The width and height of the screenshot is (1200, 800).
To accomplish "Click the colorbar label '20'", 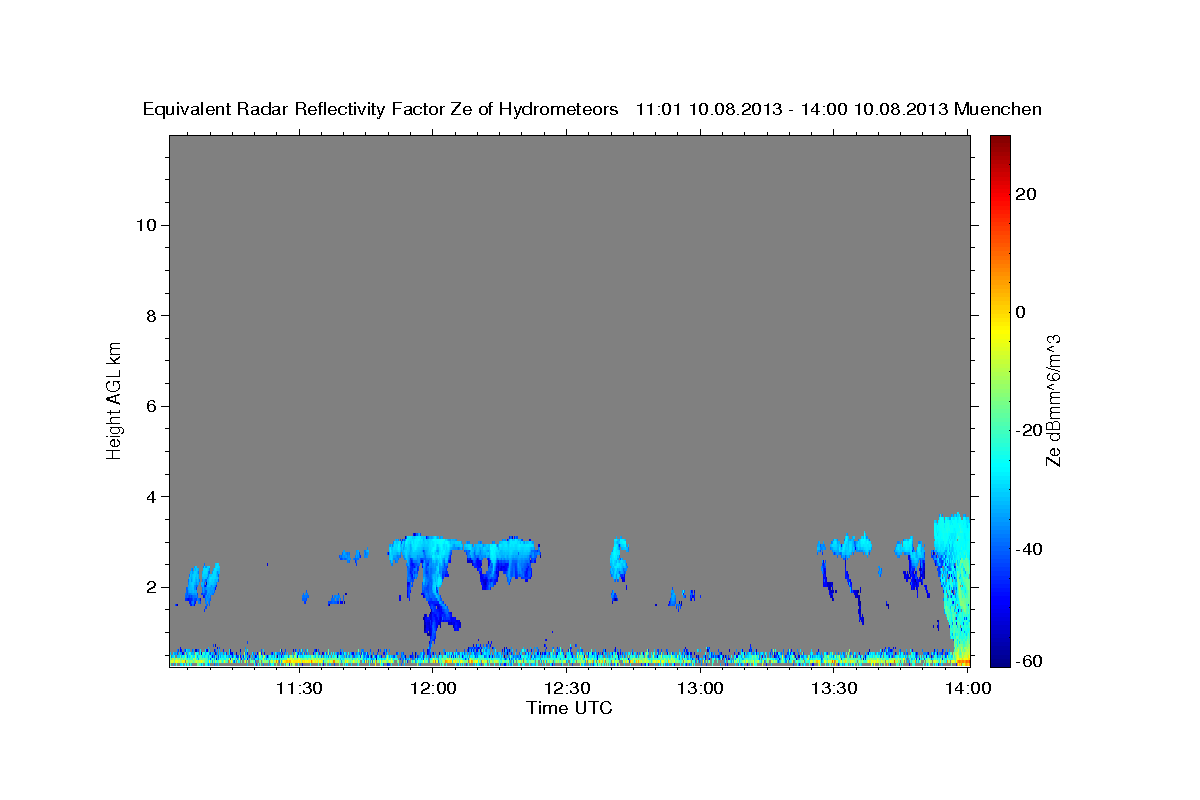I will [1025, 194].
